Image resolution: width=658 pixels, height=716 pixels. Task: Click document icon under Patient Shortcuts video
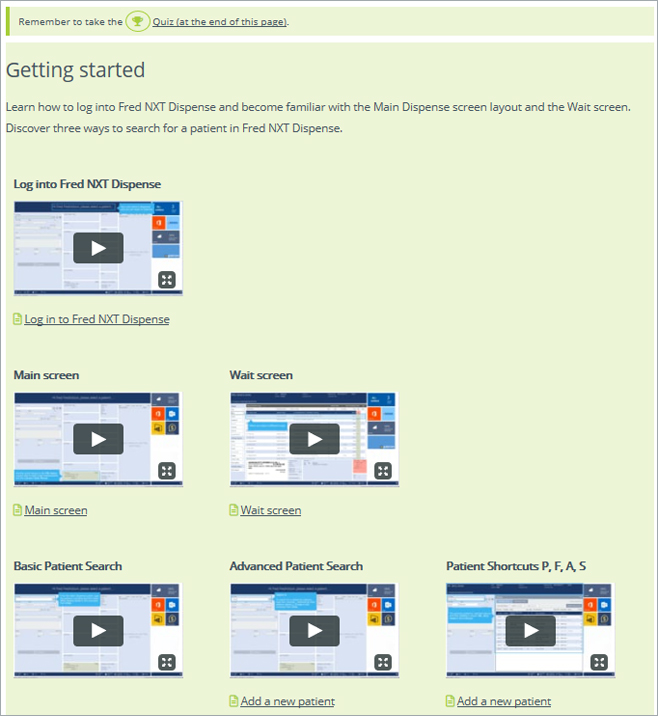pyautogui.click(x=450, y=700)
